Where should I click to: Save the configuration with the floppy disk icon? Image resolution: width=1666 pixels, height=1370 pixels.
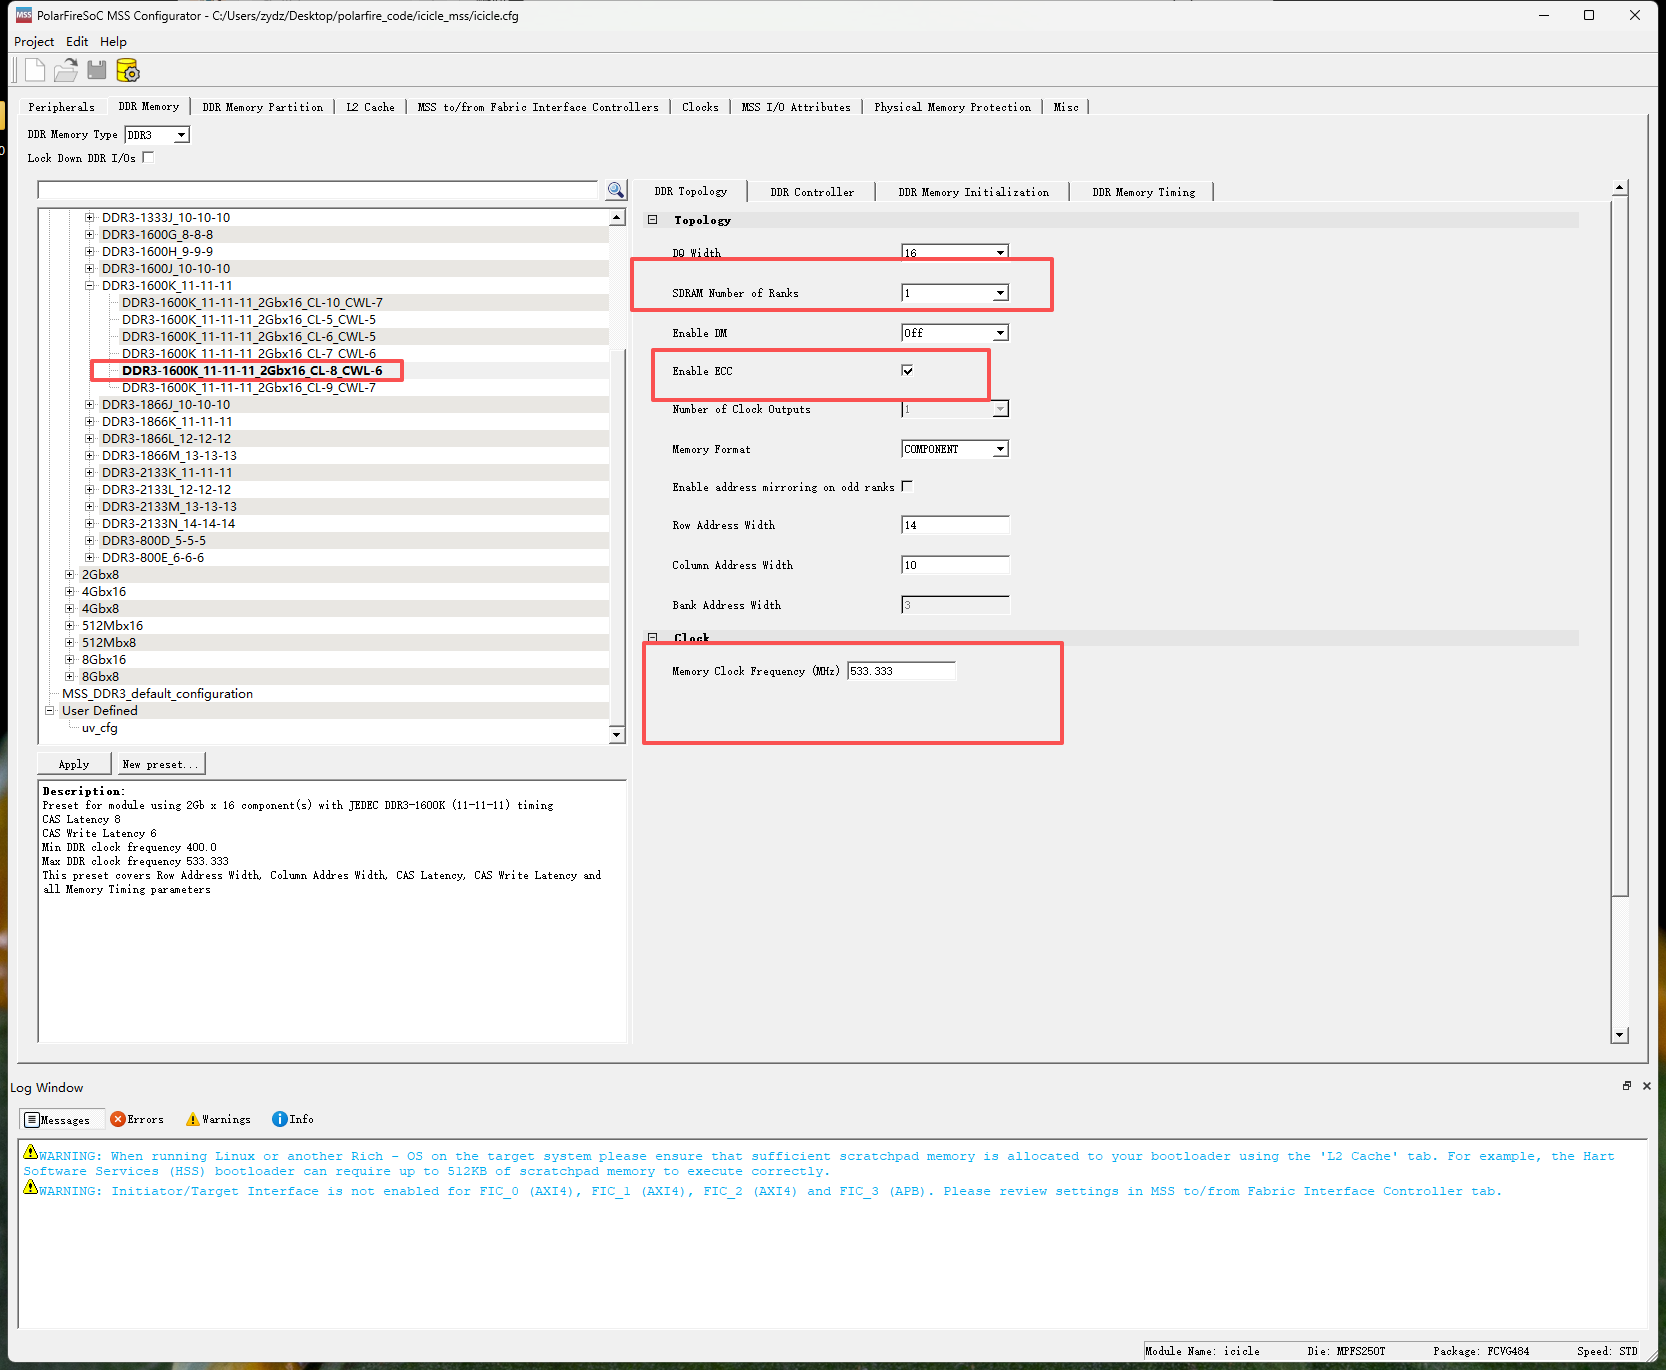(97, 70)
